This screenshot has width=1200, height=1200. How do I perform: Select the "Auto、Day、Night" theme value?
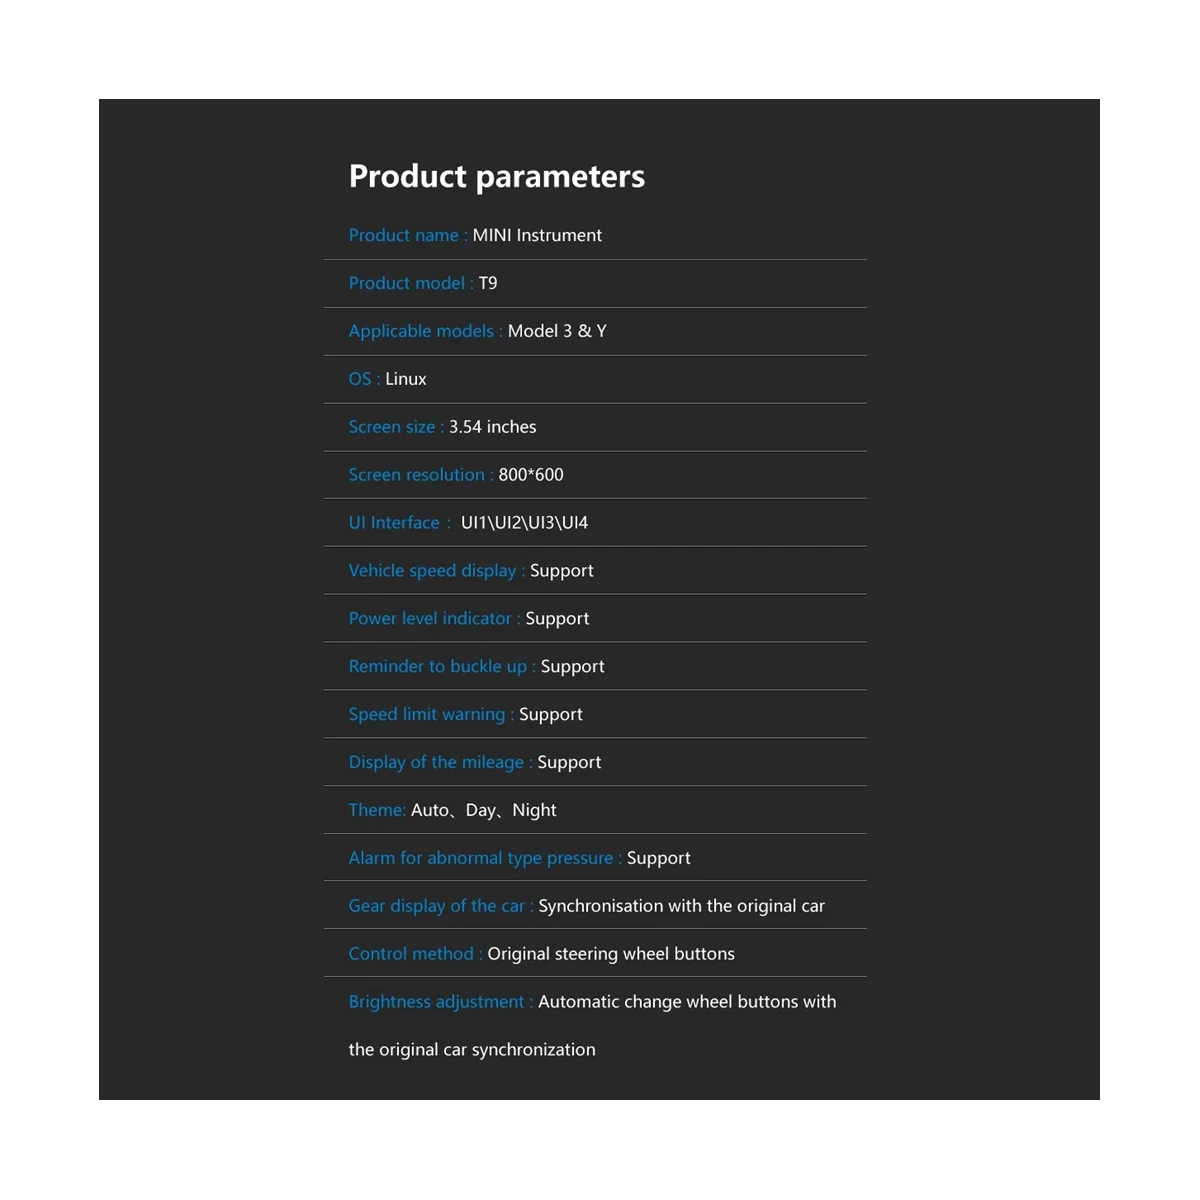pyautogui.click(x=484, y=810)
